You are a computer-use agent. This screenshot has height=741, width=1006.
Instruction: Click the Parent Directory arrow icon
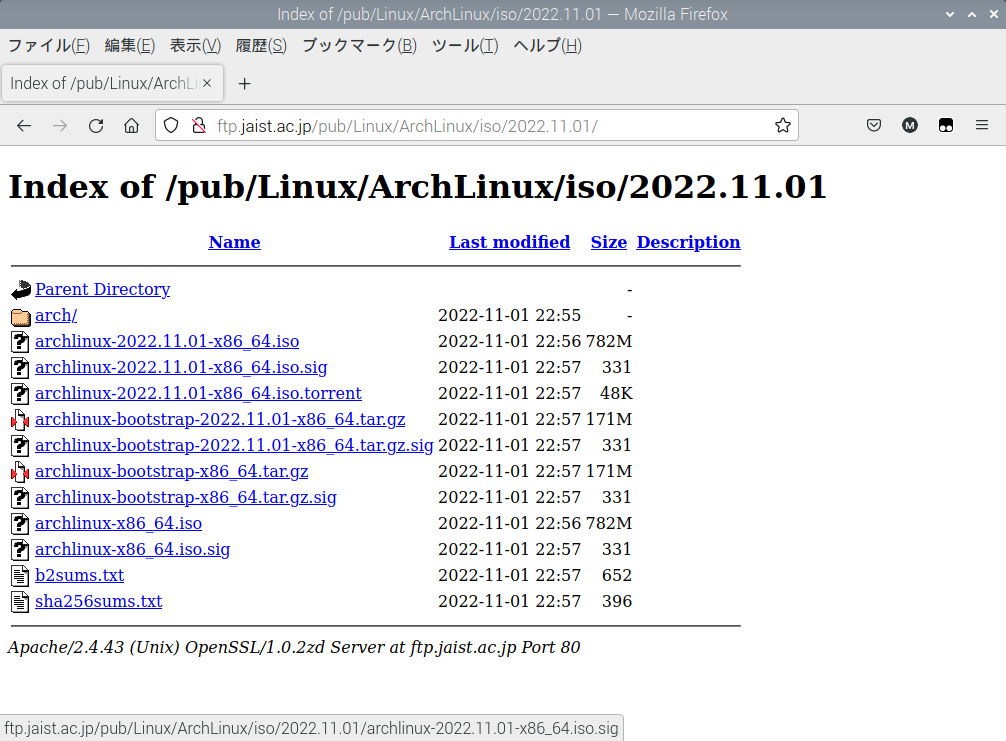(19, 289)
